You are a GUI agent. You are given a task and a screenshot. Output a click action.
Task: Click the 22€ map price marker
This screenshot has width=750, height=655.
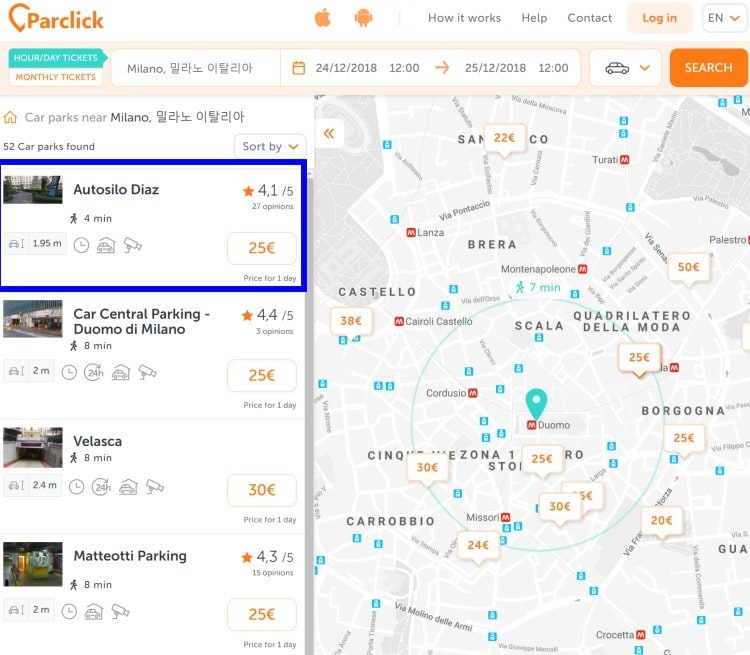click(x=505, y=140)
